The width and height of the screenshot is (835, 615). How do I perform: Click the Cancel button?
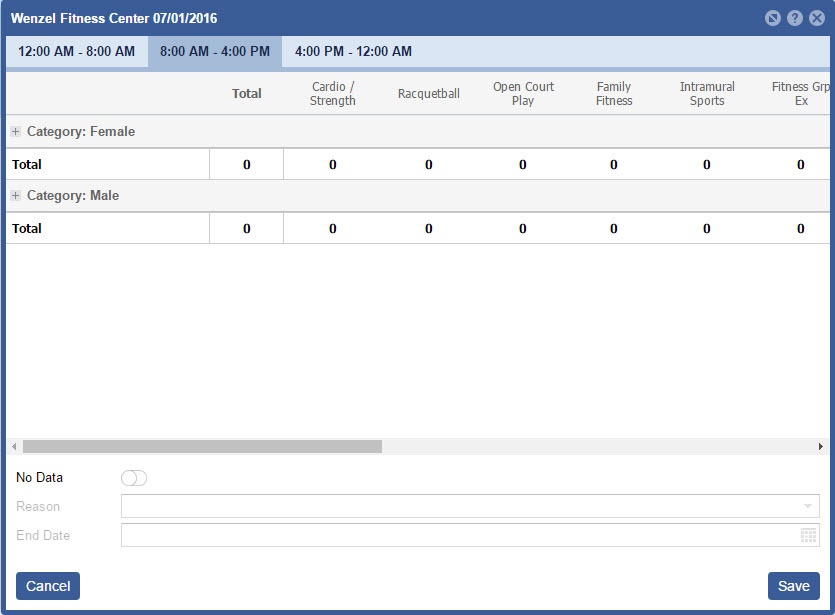coord(48,586)
